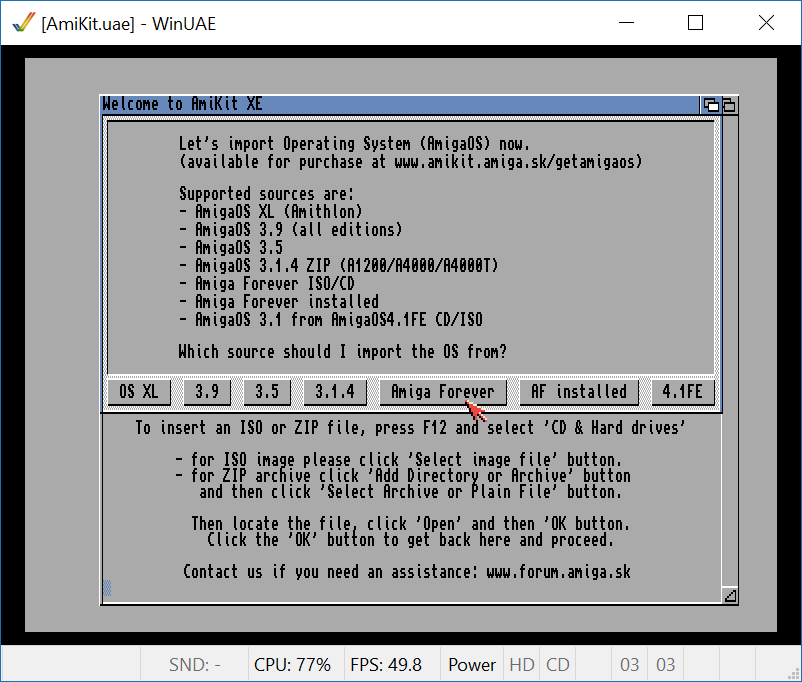Click 'Which source should I import' question

(343, 351)
